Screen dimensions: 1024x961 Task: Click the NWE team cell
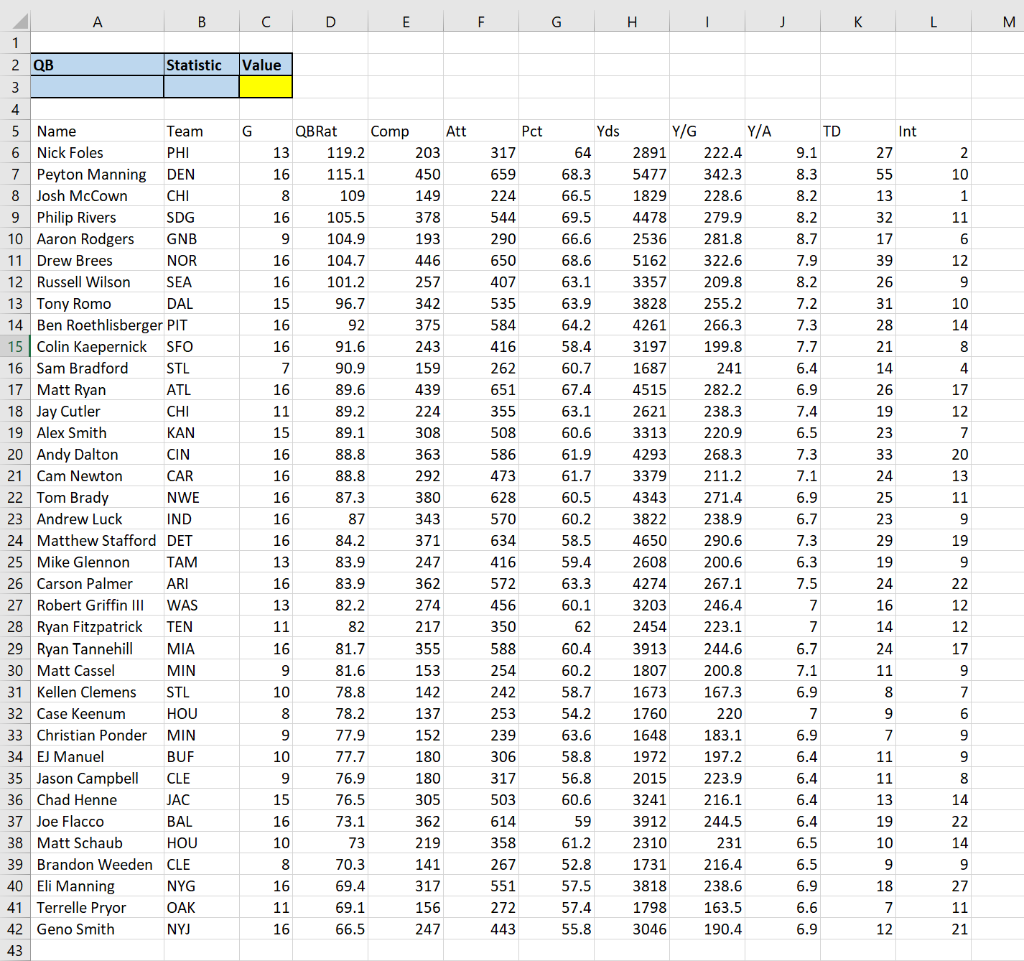pos(201,497)
